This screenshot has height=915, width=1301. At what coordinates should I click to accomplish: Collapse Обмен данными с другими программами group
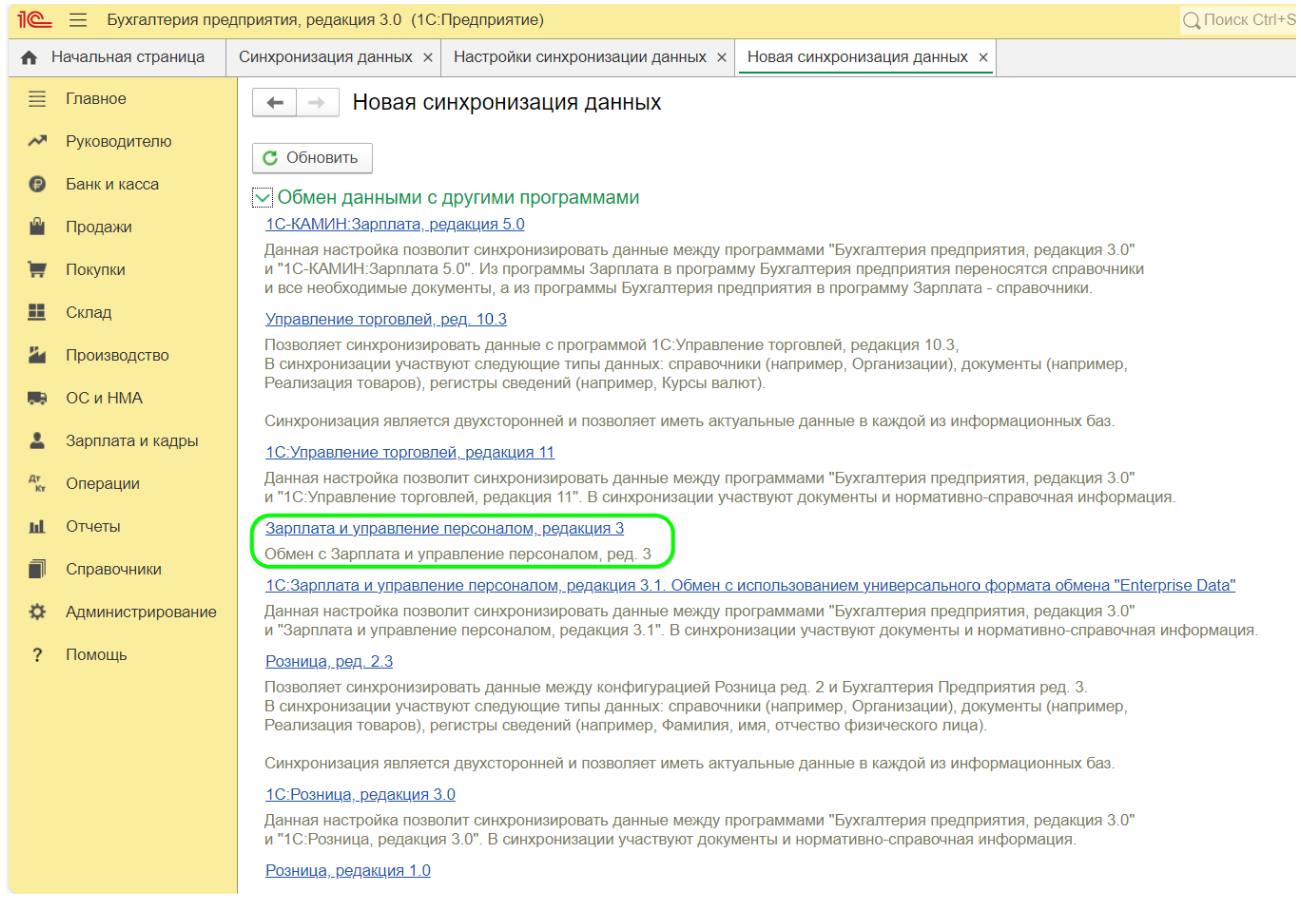(x=262, y=198)
